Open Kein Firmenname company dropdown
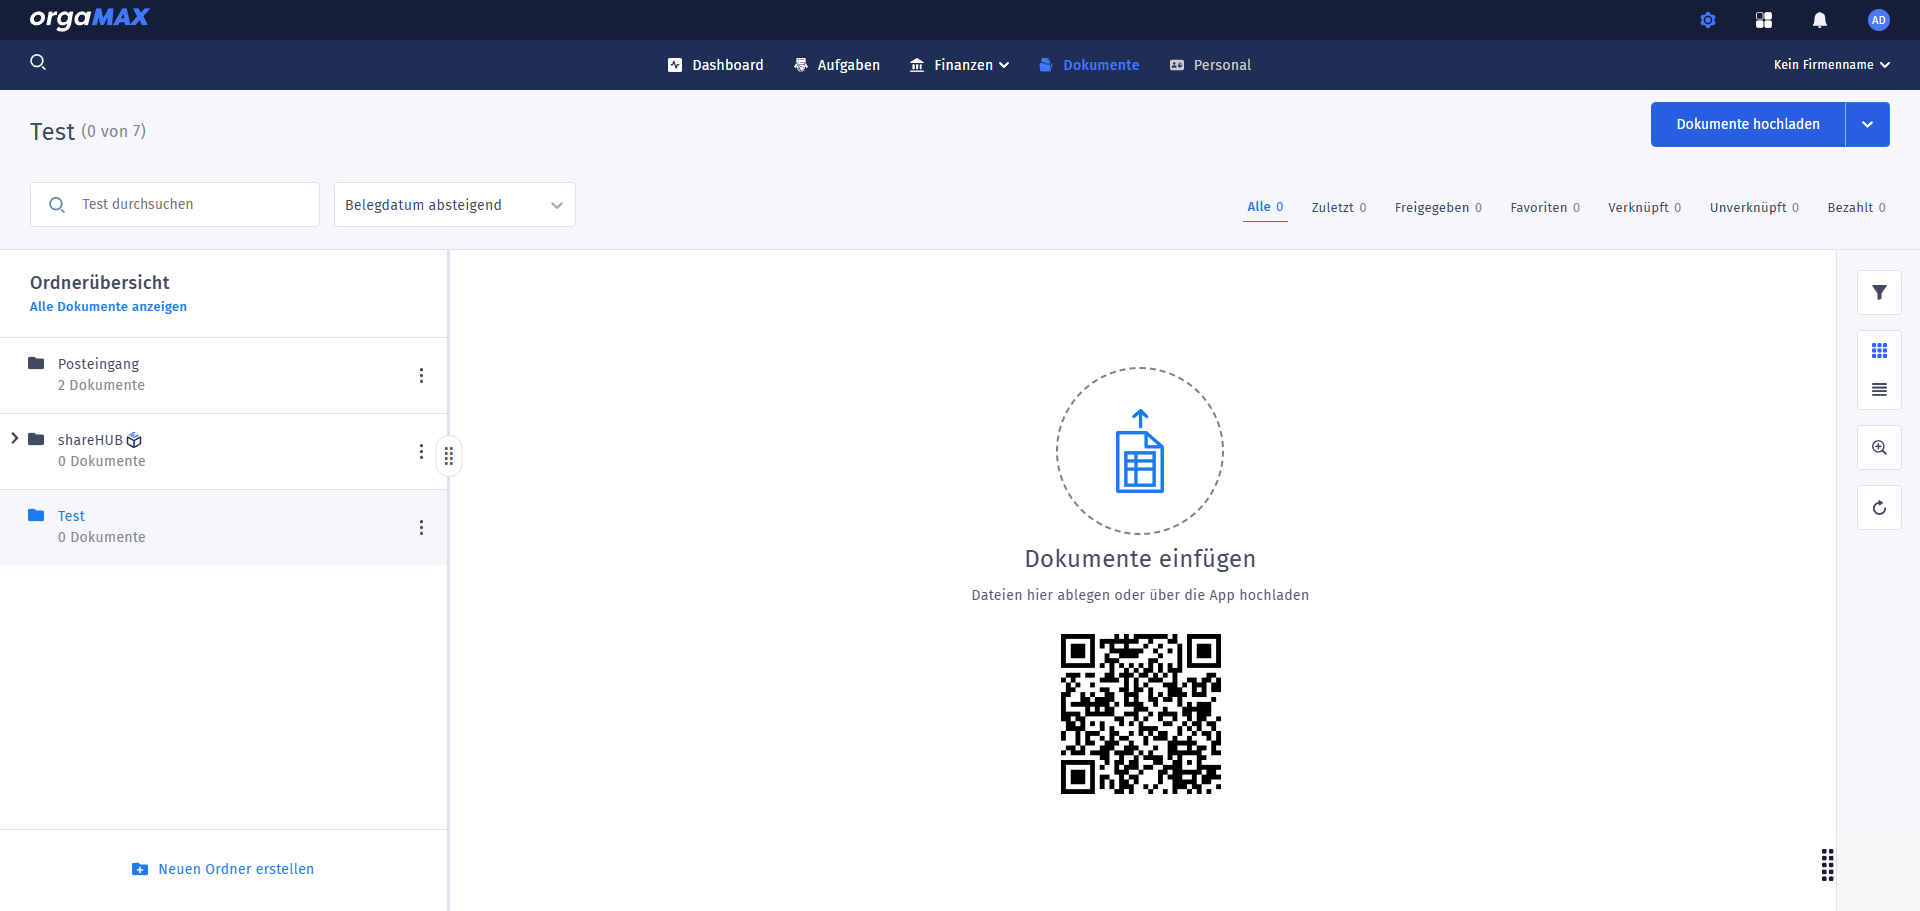Image resolution: width=1920 pixels, height=911 pixels. point(1832,65)
